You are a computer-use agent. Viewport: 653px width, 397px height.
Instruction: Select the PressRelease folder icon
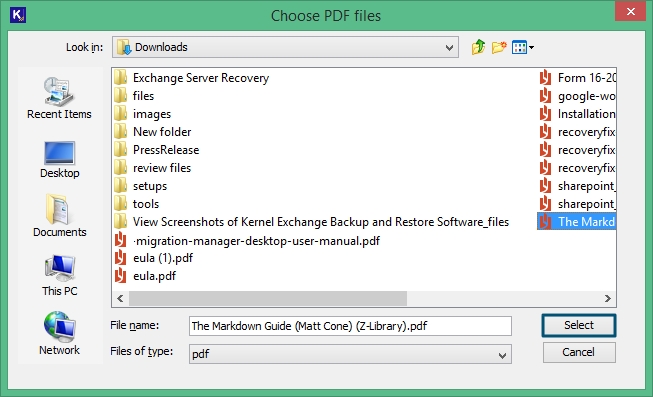[x=121, y=150]
